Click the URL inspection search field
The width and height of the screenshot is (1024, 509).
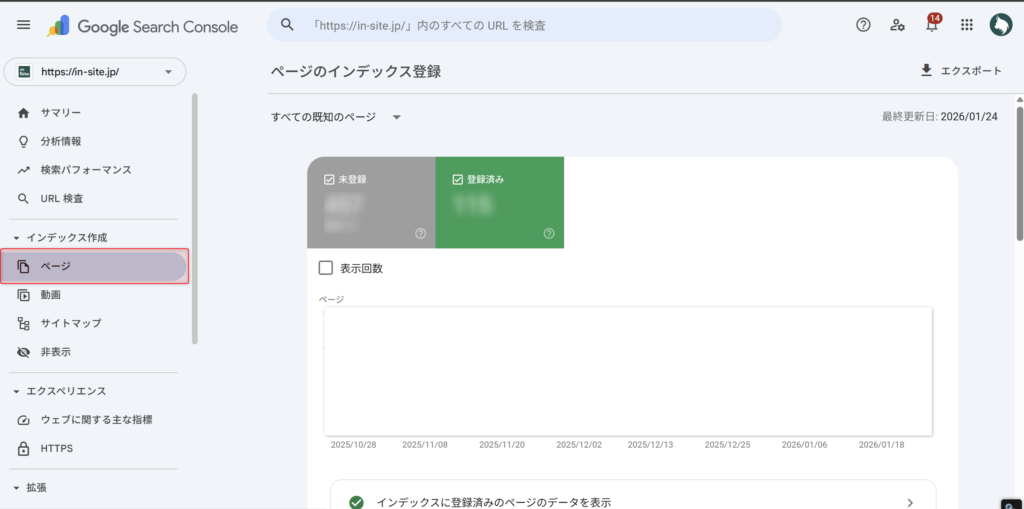[x=524, y=25]
